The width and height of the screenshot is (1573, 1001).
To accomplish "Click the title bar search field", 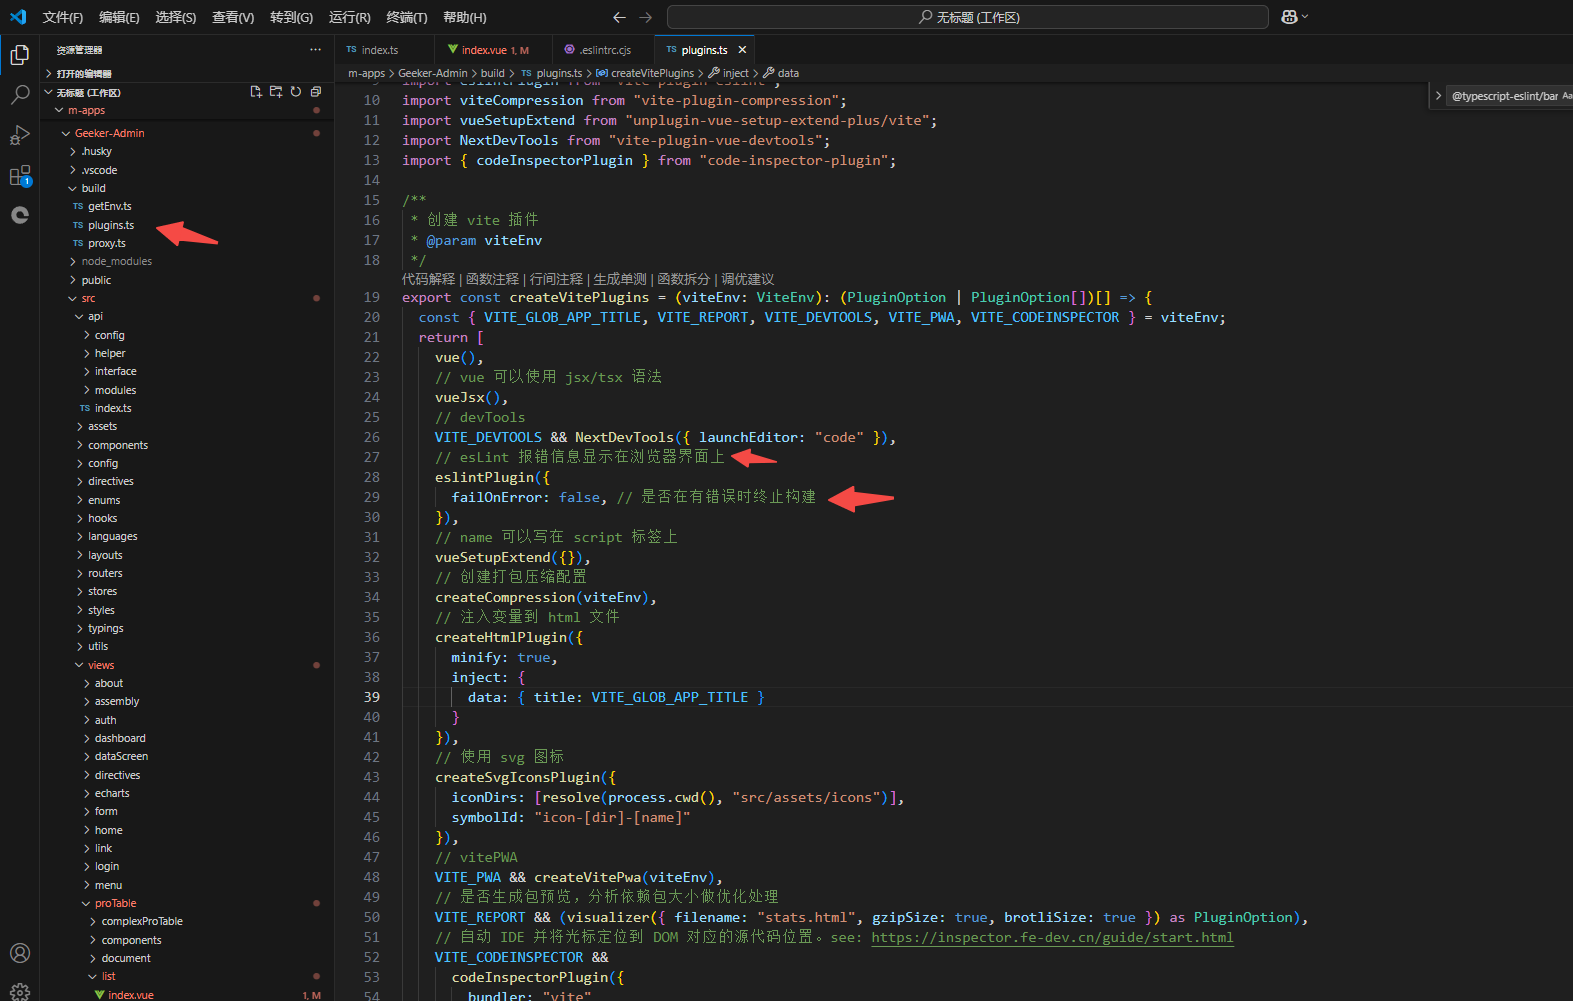I will pos(968,17).
